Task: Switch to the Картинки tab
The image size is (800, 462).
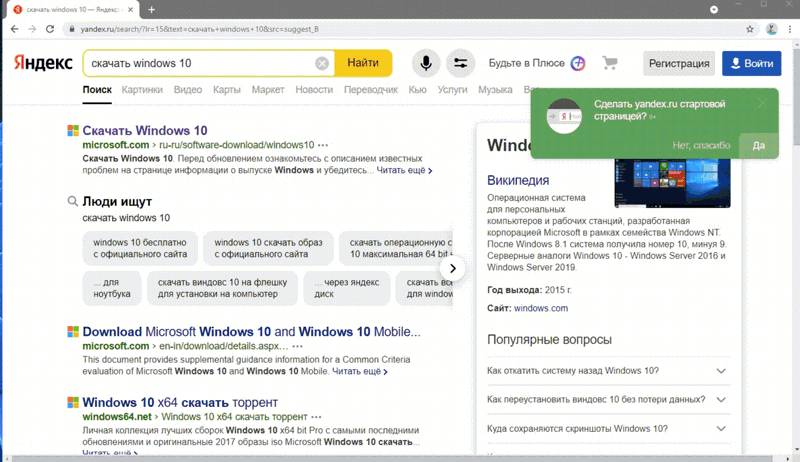Action: [142, 90]
